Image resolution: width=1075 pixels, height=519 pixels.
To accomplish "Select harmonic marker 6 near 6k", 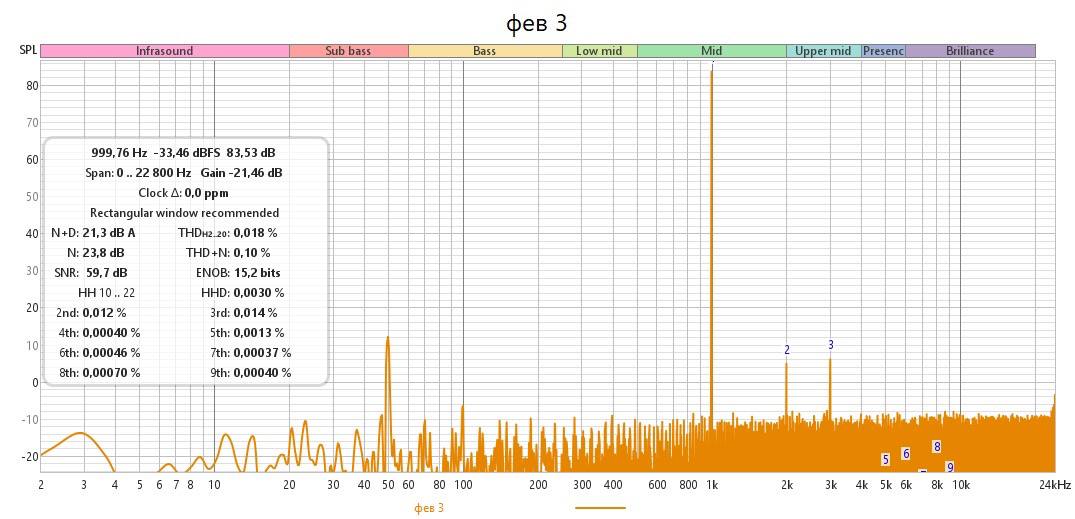I will [906, 454].
